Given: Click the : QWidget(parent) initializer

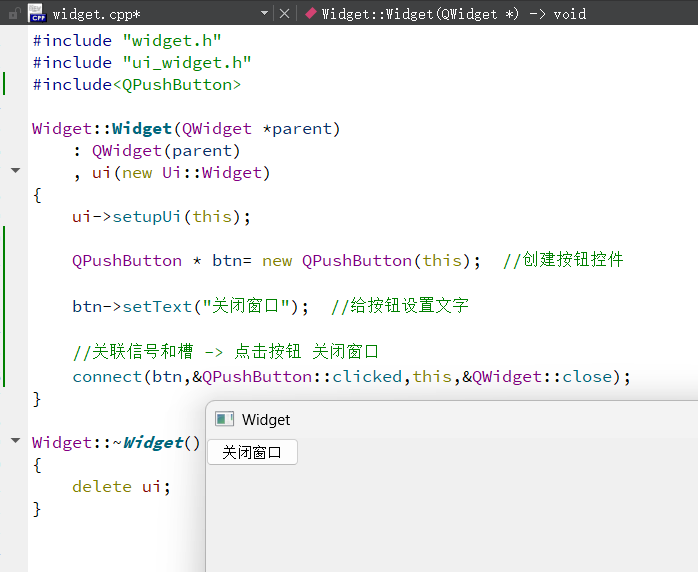Looking at the screenshot, I should click(x=157, y=151).
